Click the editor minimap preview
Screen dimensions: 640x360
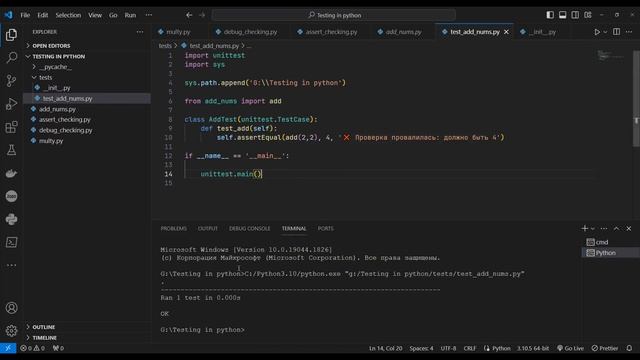coord(611,56)
